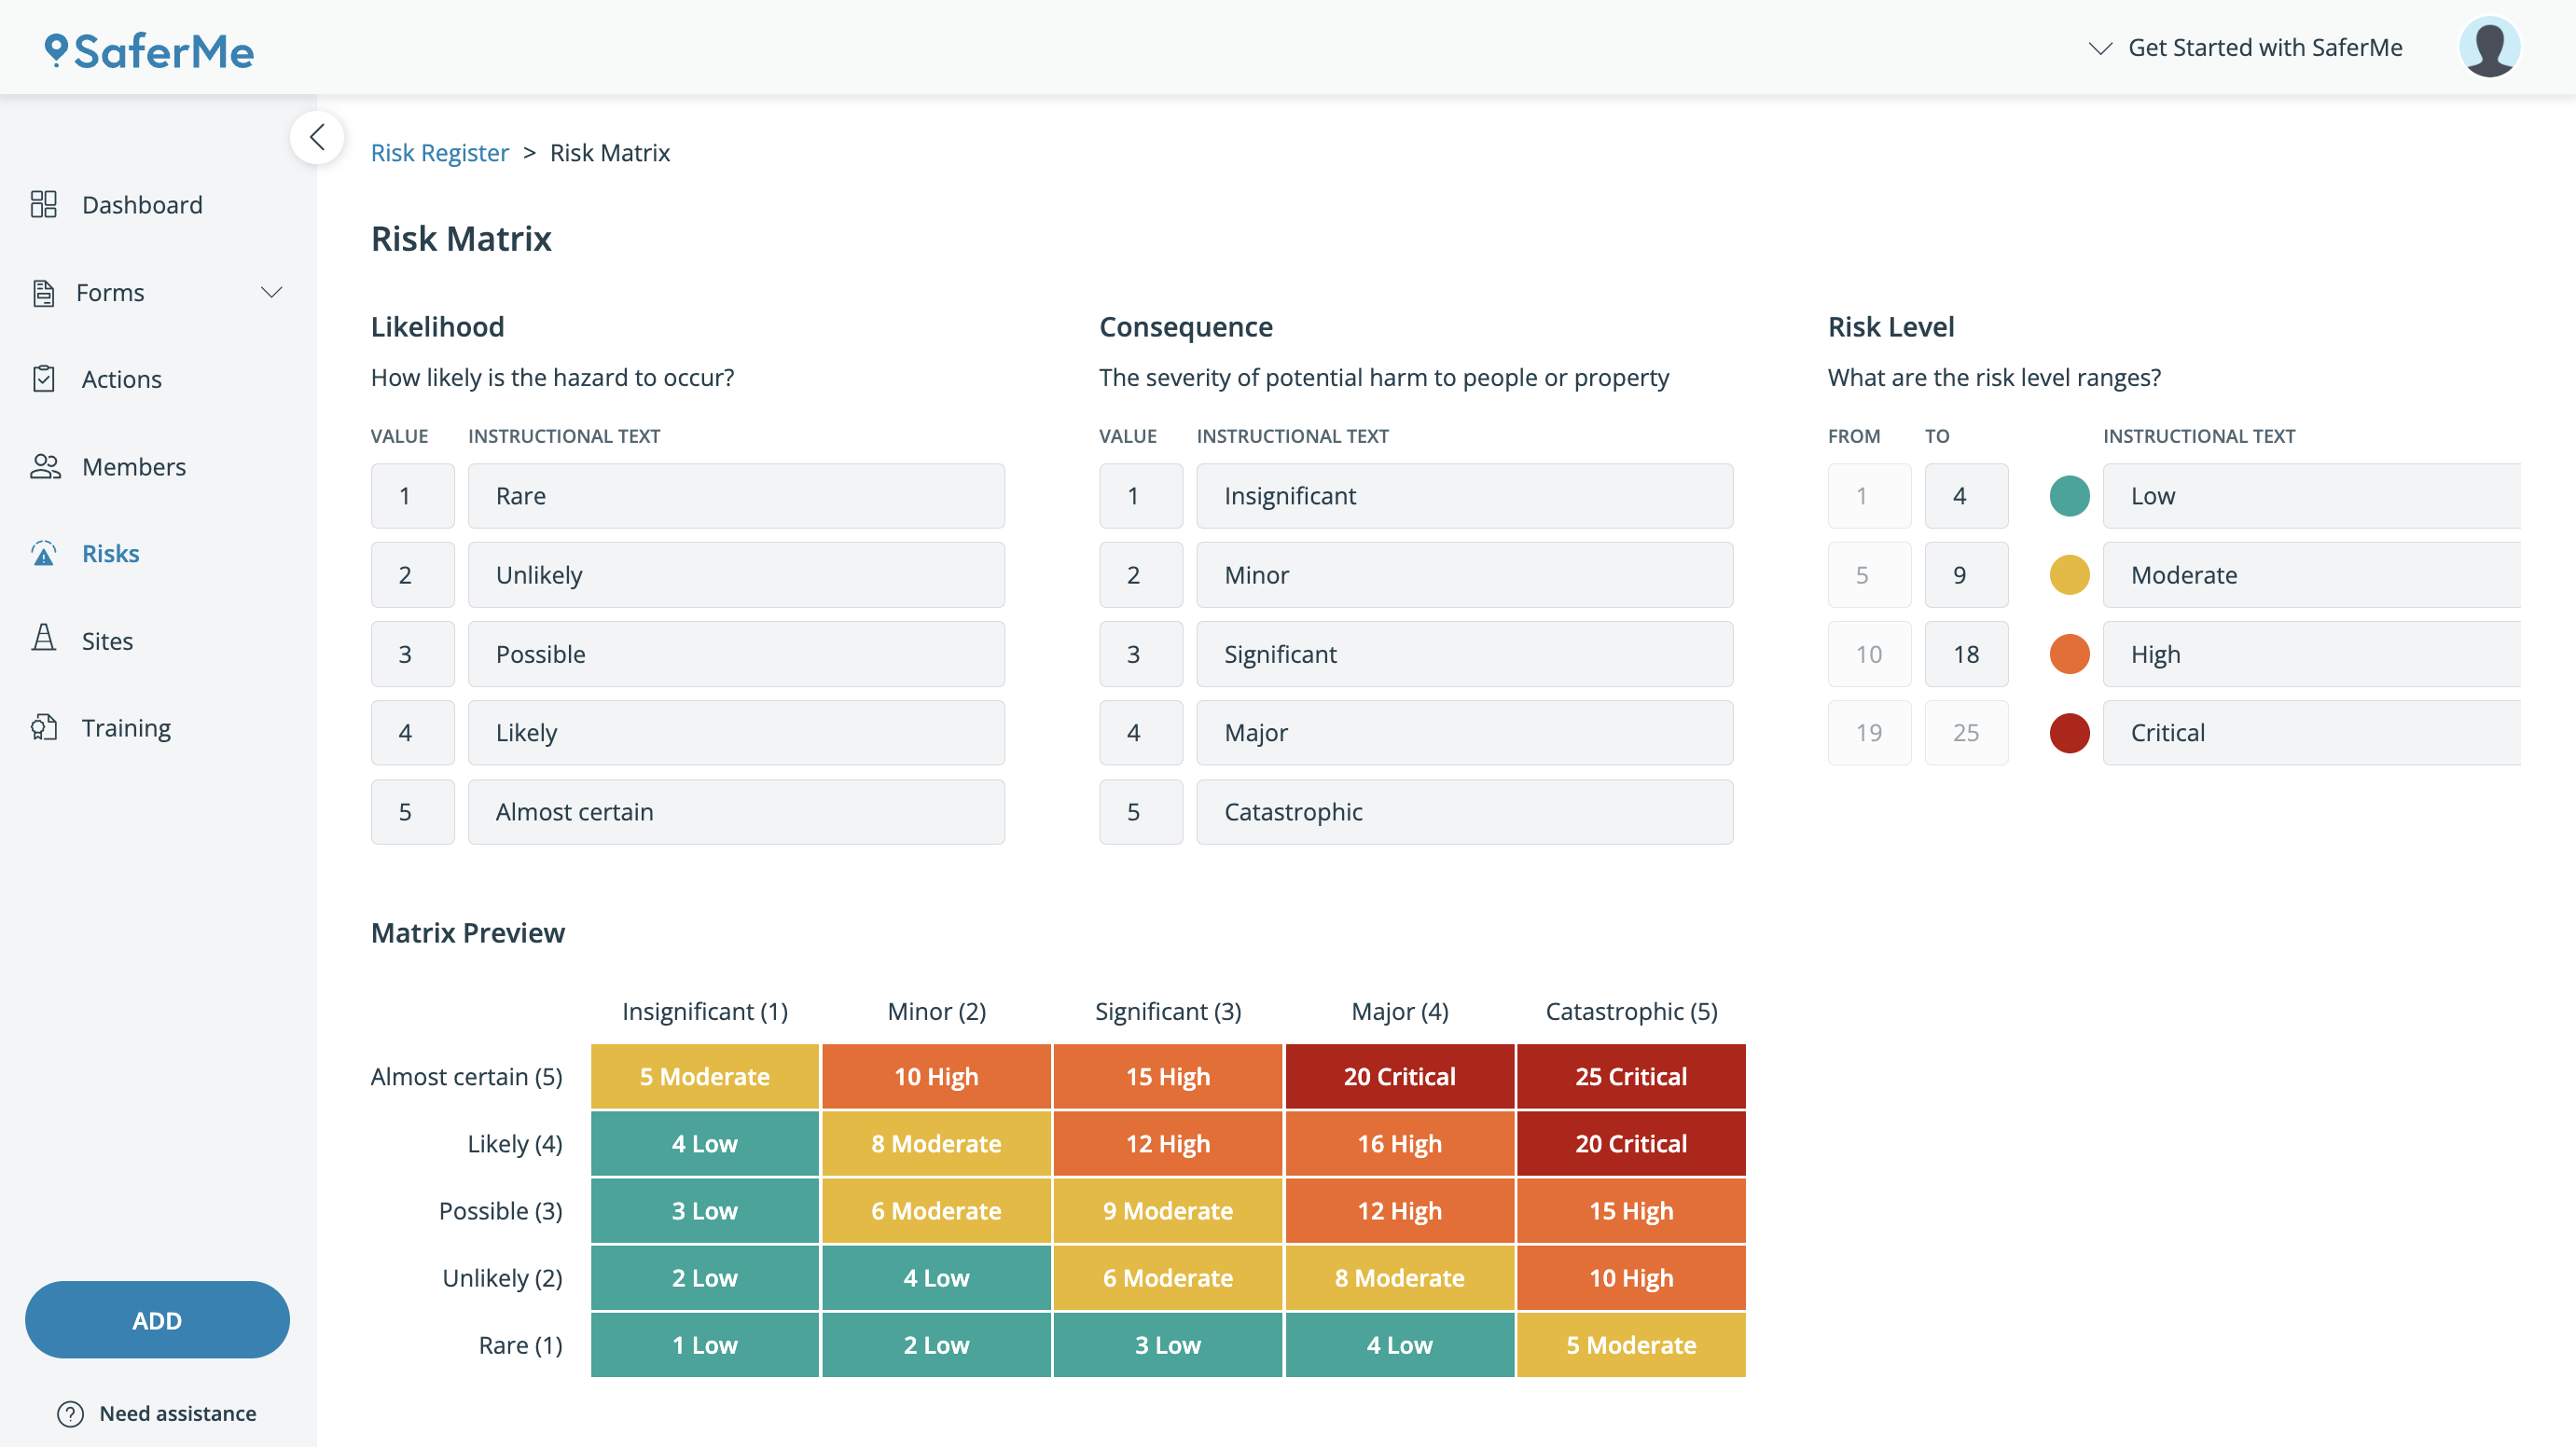Image resolution: width=2576 pixels, height=1447 pixels.
Task: Open Members via the people icon
Action: click(45, 466)
